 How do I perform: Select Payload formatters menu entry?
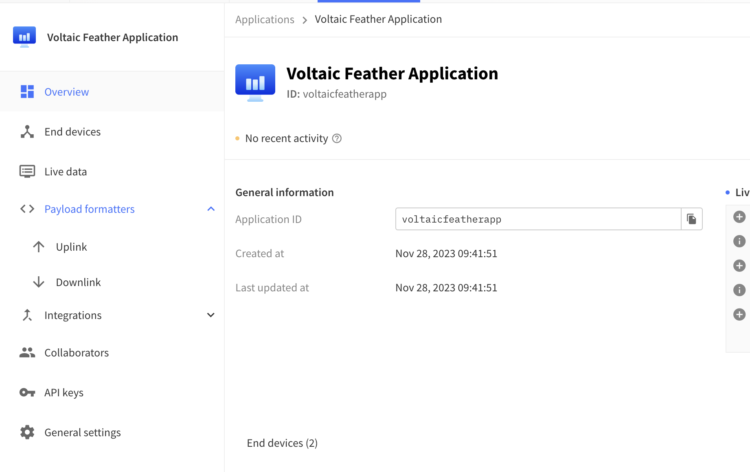coord(89,209)
